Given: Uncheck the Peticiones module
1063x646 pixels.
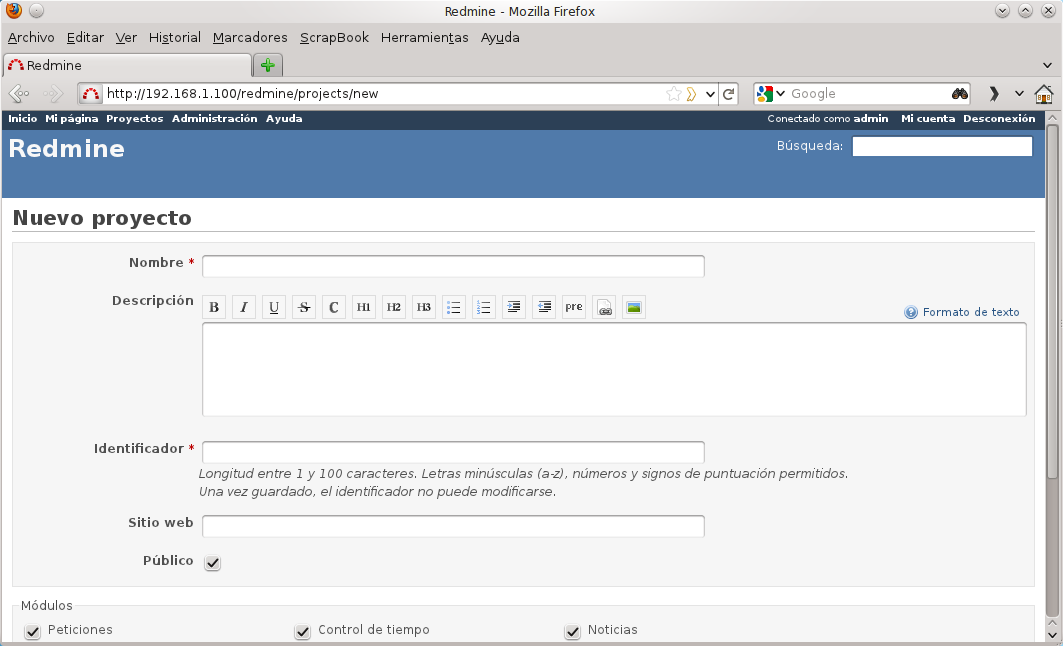Looking at the screenshot, I should 33,632.
